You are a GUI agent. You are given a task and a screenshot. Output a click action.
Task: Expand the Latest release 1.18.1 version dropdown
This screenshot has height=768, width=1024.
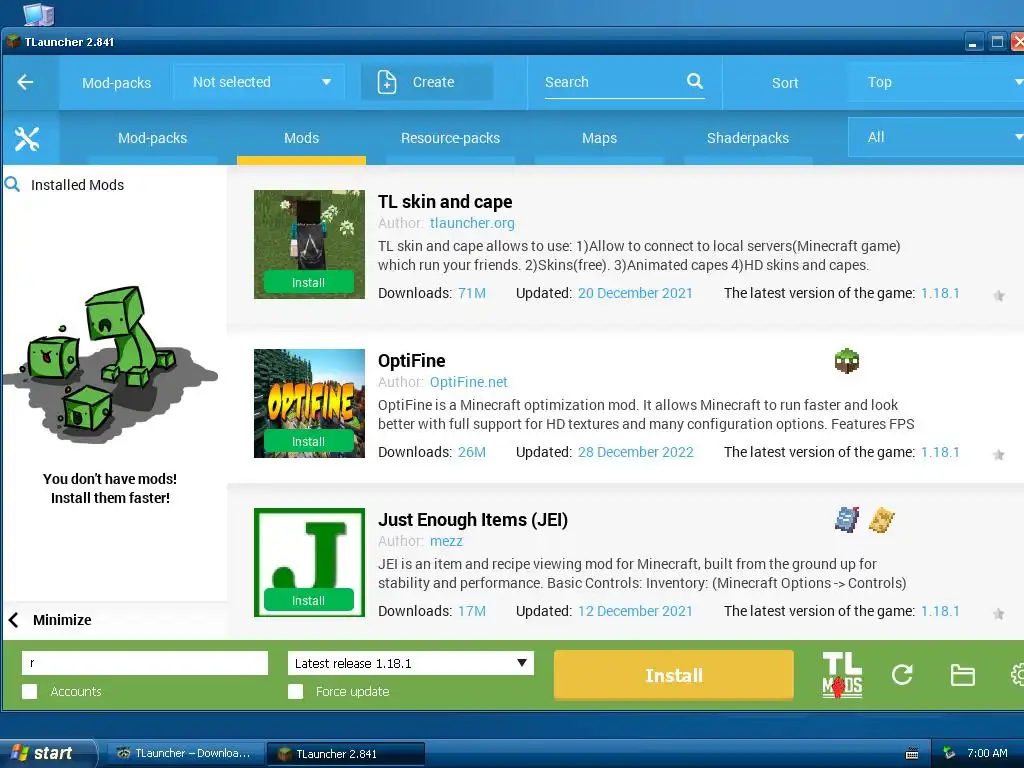pyautogui.click(x=411, y=664)
